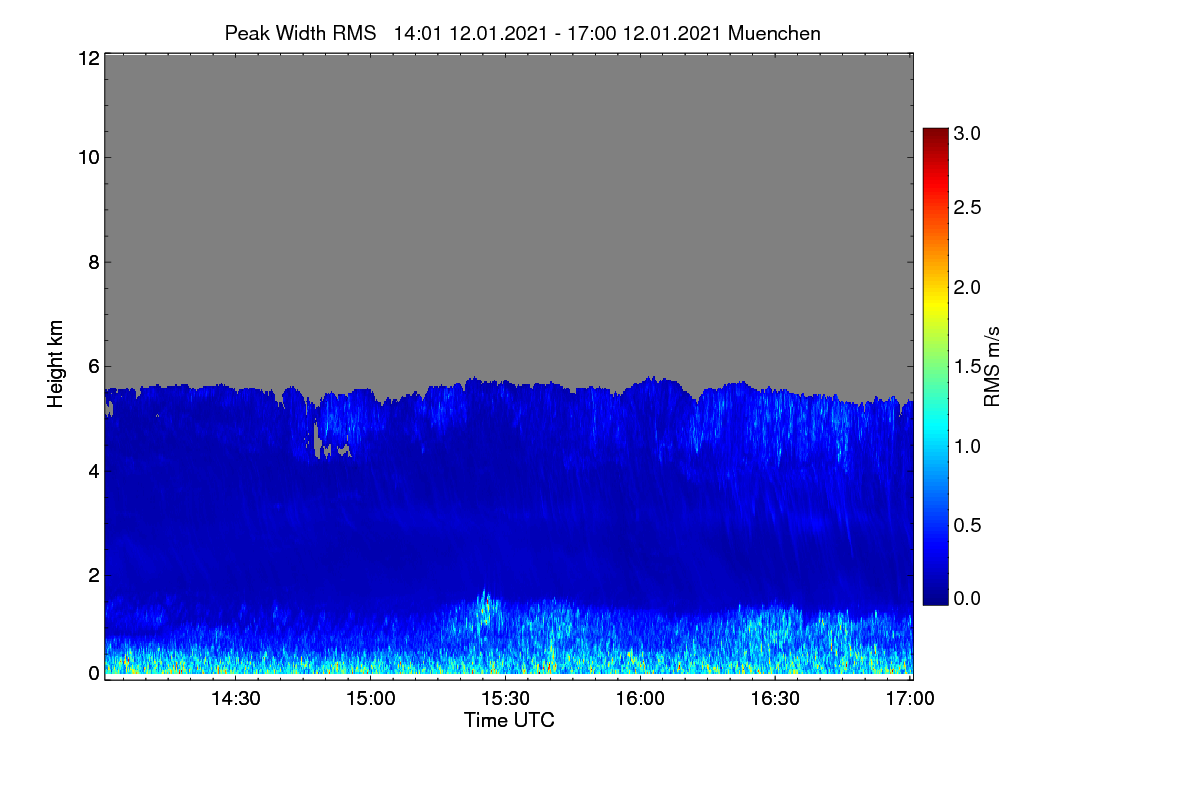Click the RMS color scale bar

tap(934, 366)
